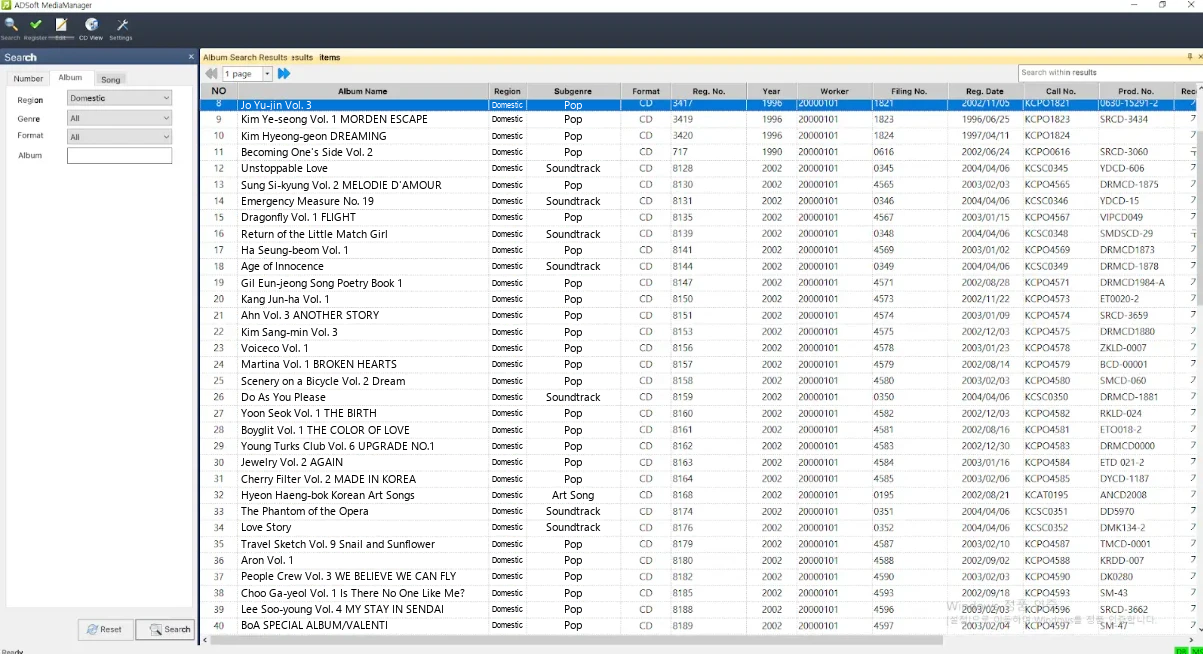The image size is (1203, 654).
Task: Select People Crew Vol. 3 row
Action: point(699,576)
